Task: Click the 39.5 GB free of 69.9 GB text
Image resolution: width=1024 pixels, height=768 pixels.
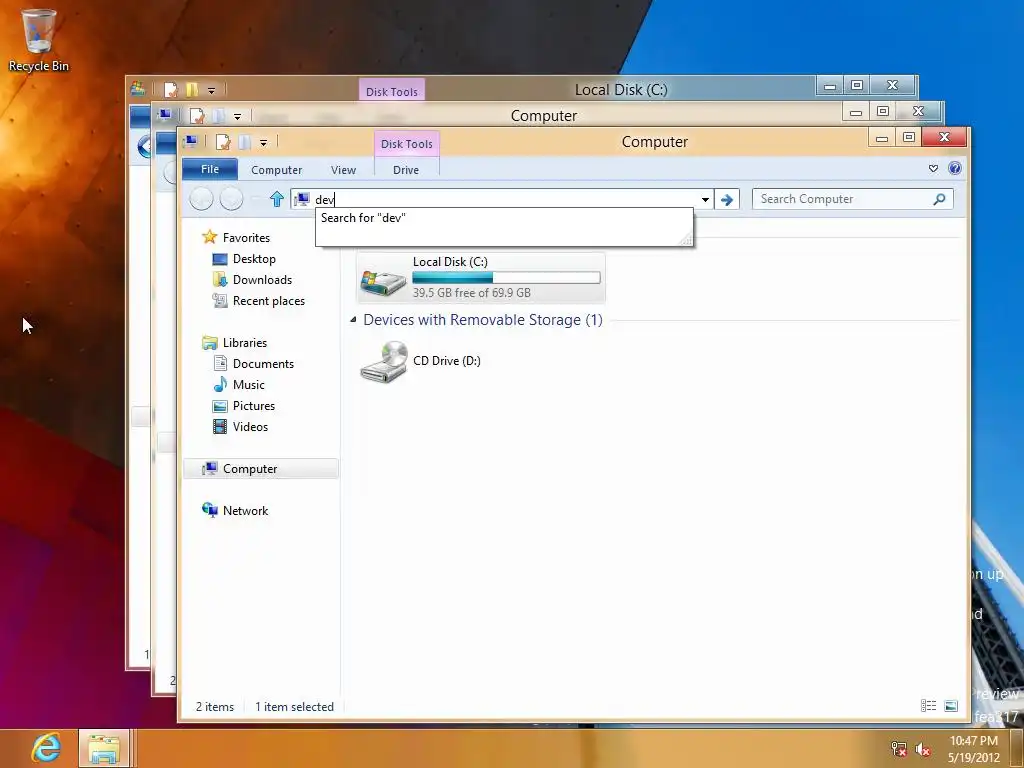Action: 472,293
